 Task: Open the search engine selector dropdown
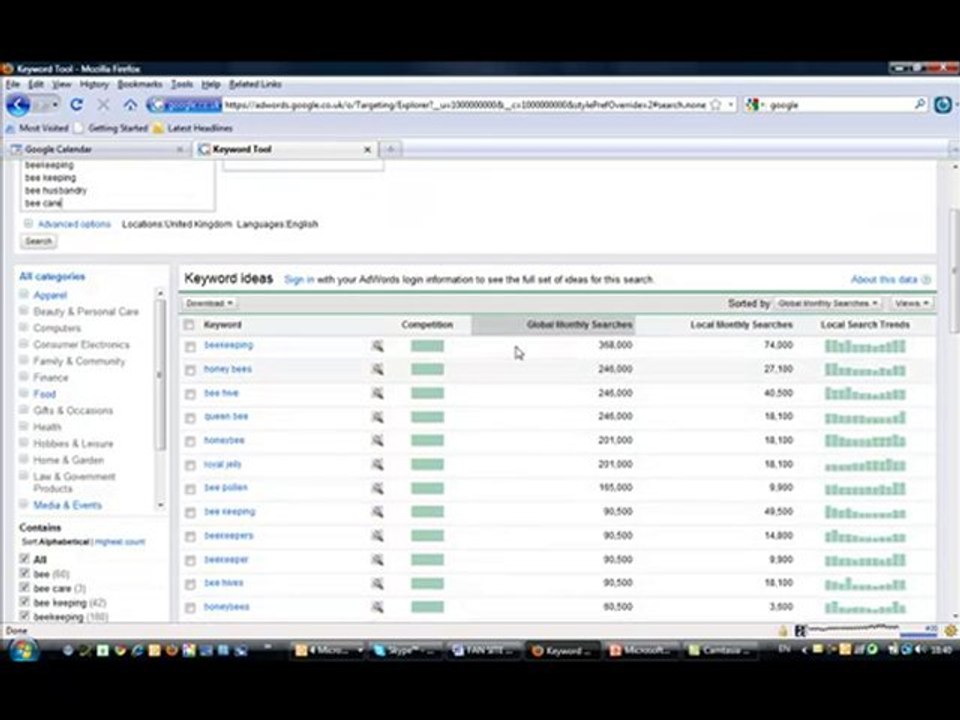[756, 105]
